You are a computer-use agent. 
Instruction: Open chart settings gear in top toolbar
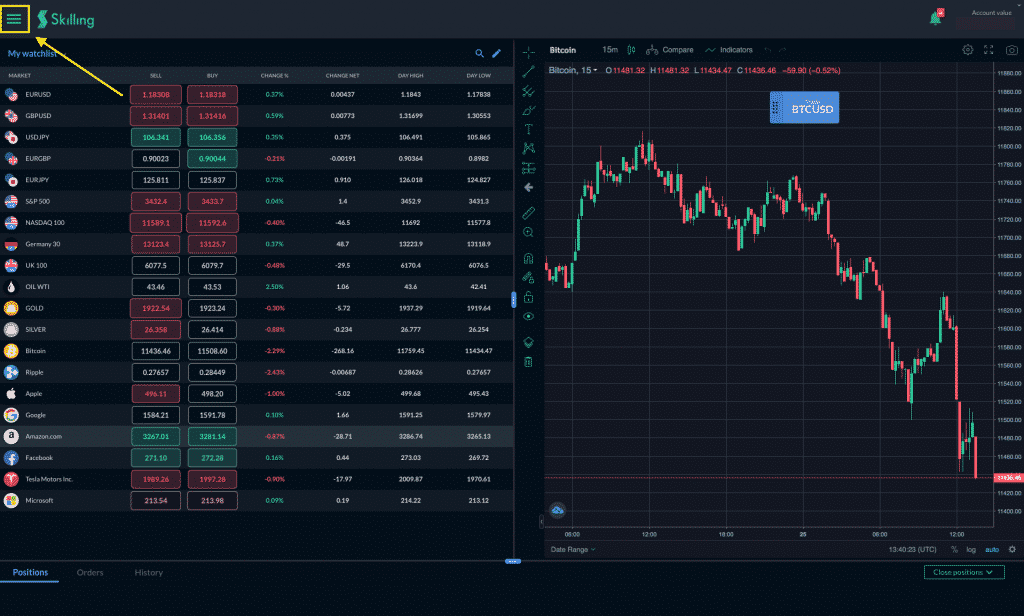967,49
